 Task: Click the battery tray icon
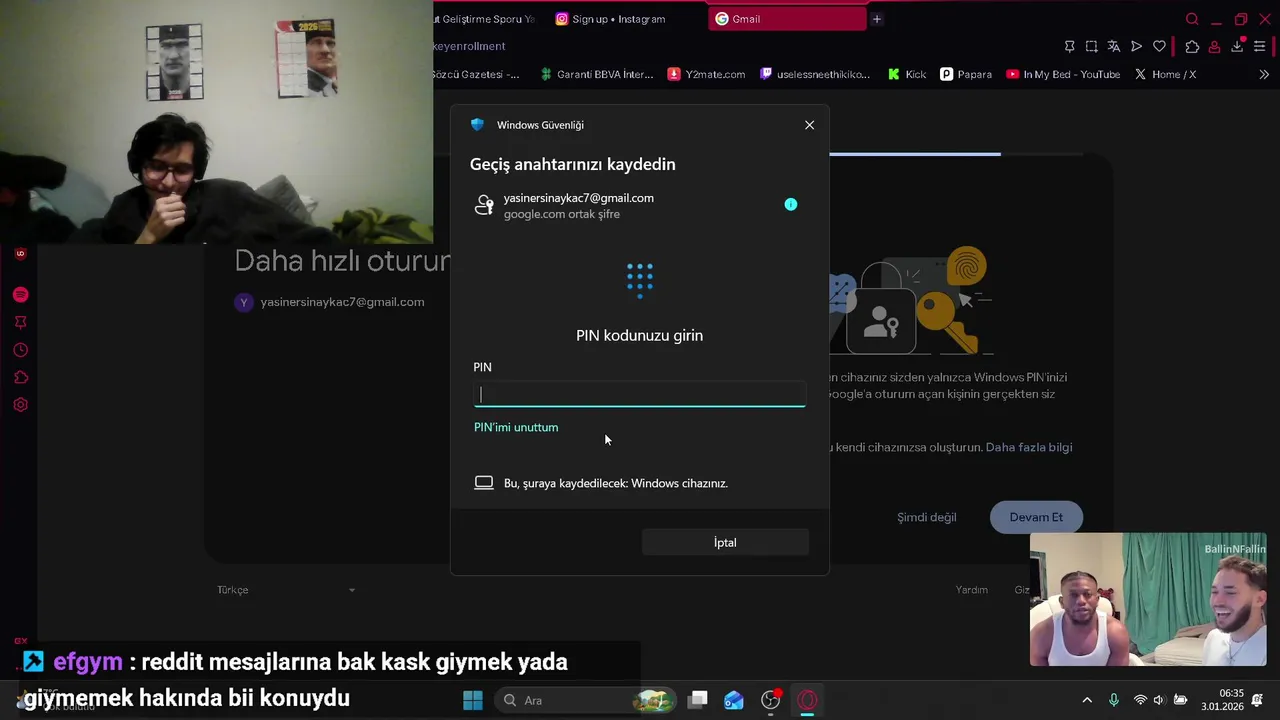(1180, 700)
